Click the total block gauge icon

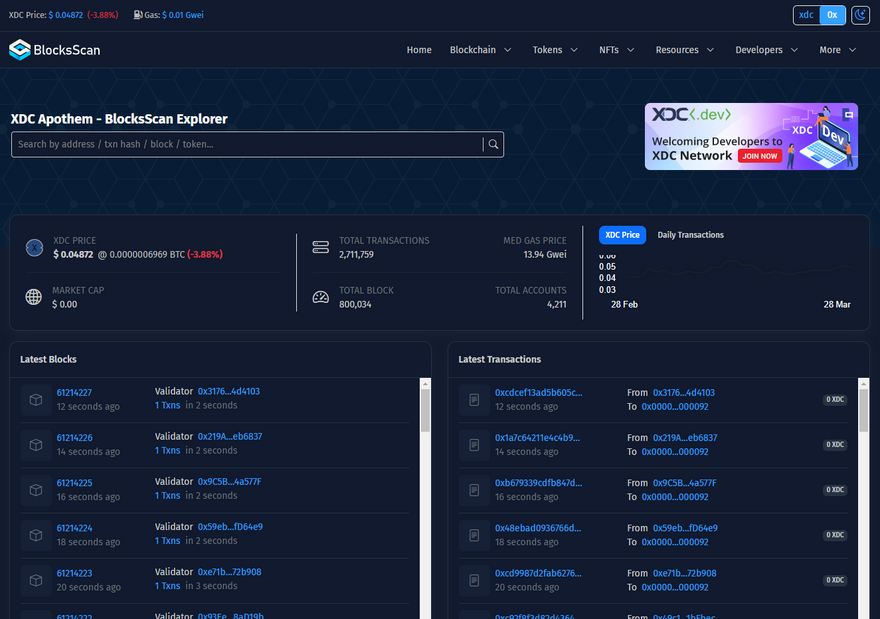[x=321, y=297]
